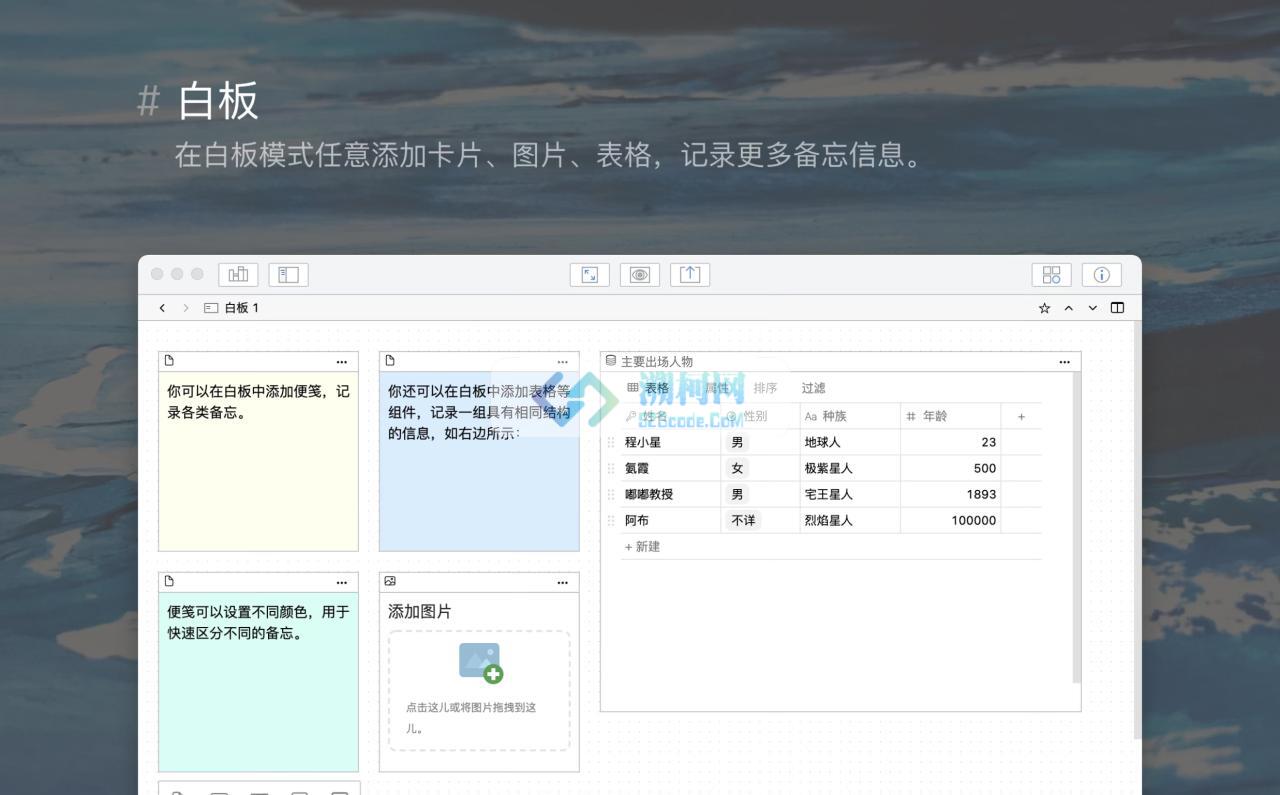The width and height of the screenshot is (1280, 795).
Task: Open the more menu of yellow note
Action: (342, 362)
